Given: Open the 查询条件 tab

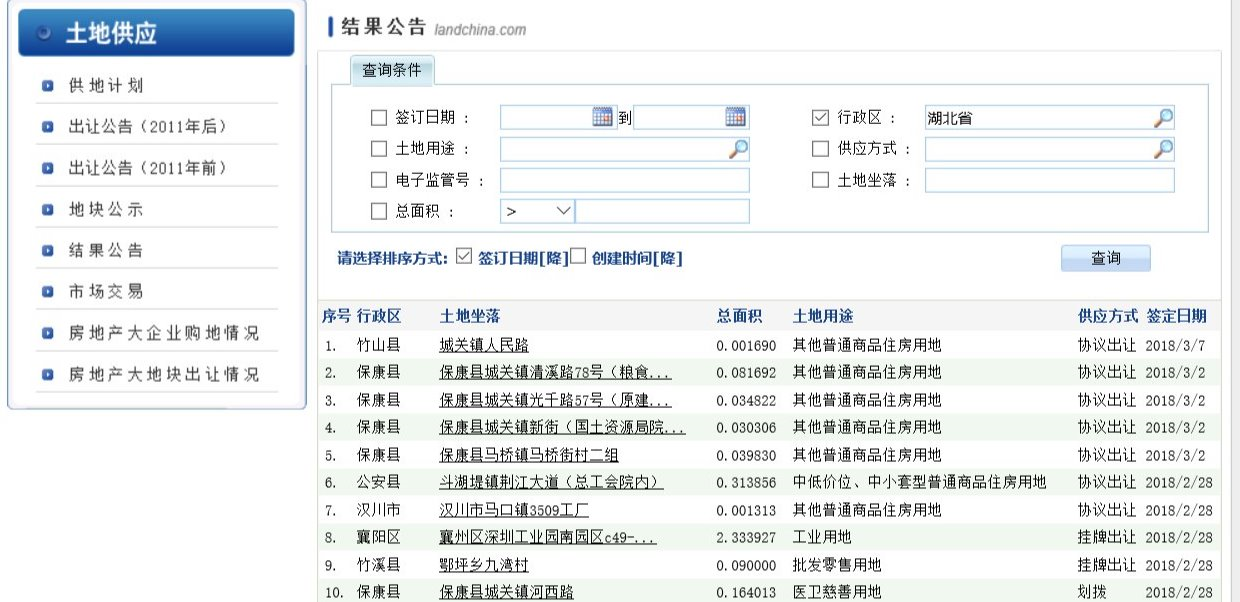Looking at the screenshot, I should click(x=391, y=71).
